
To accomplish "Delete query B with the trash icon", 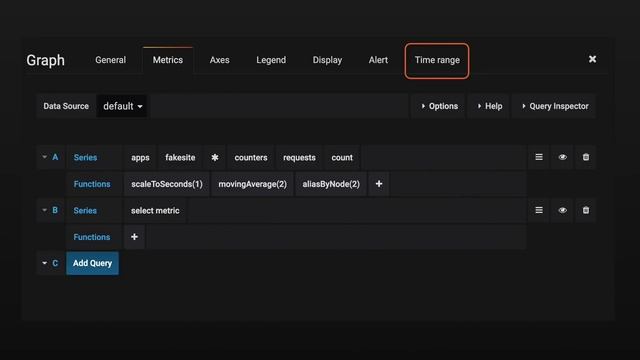I will [x=586, y=210].
